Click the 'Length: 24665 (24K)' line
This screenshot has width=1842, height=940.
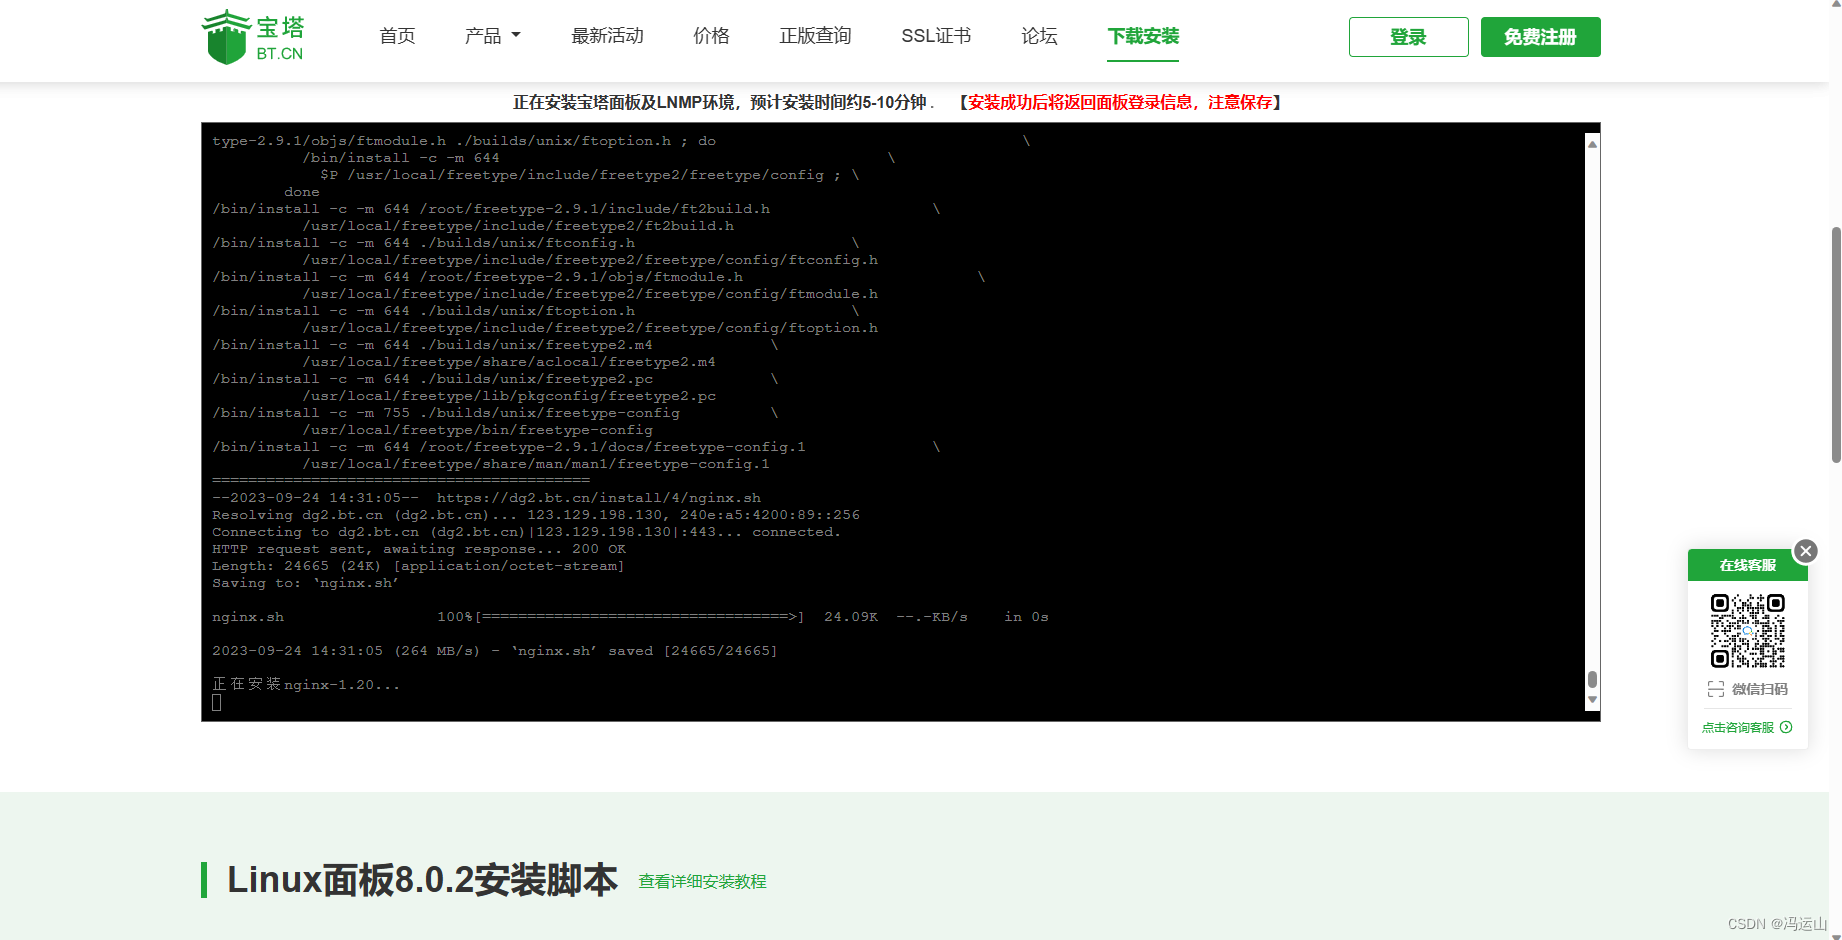tap(418, 566)
